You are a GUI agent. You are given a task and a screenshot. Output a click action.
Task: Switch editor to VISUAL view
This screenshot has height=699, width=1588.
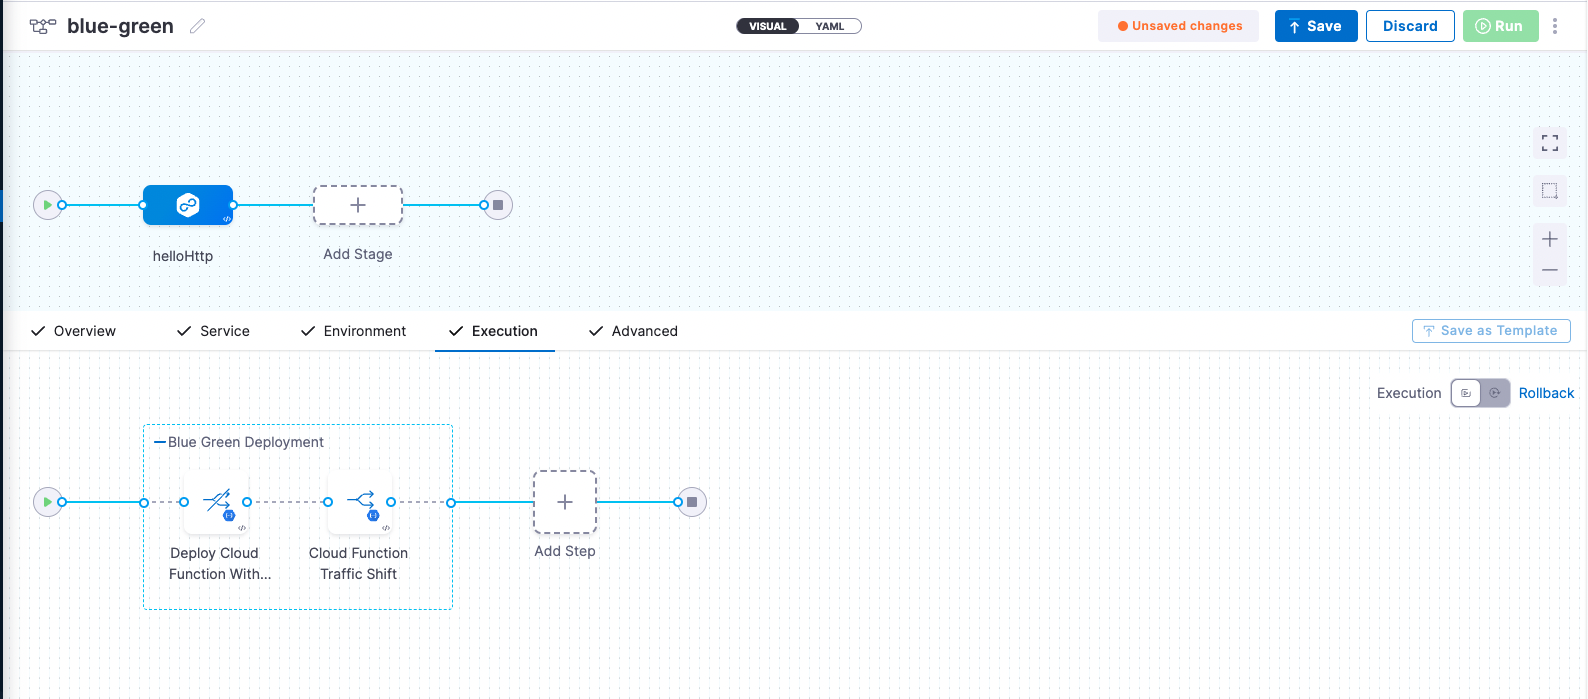pyautogui.click(x=768, y=26)
